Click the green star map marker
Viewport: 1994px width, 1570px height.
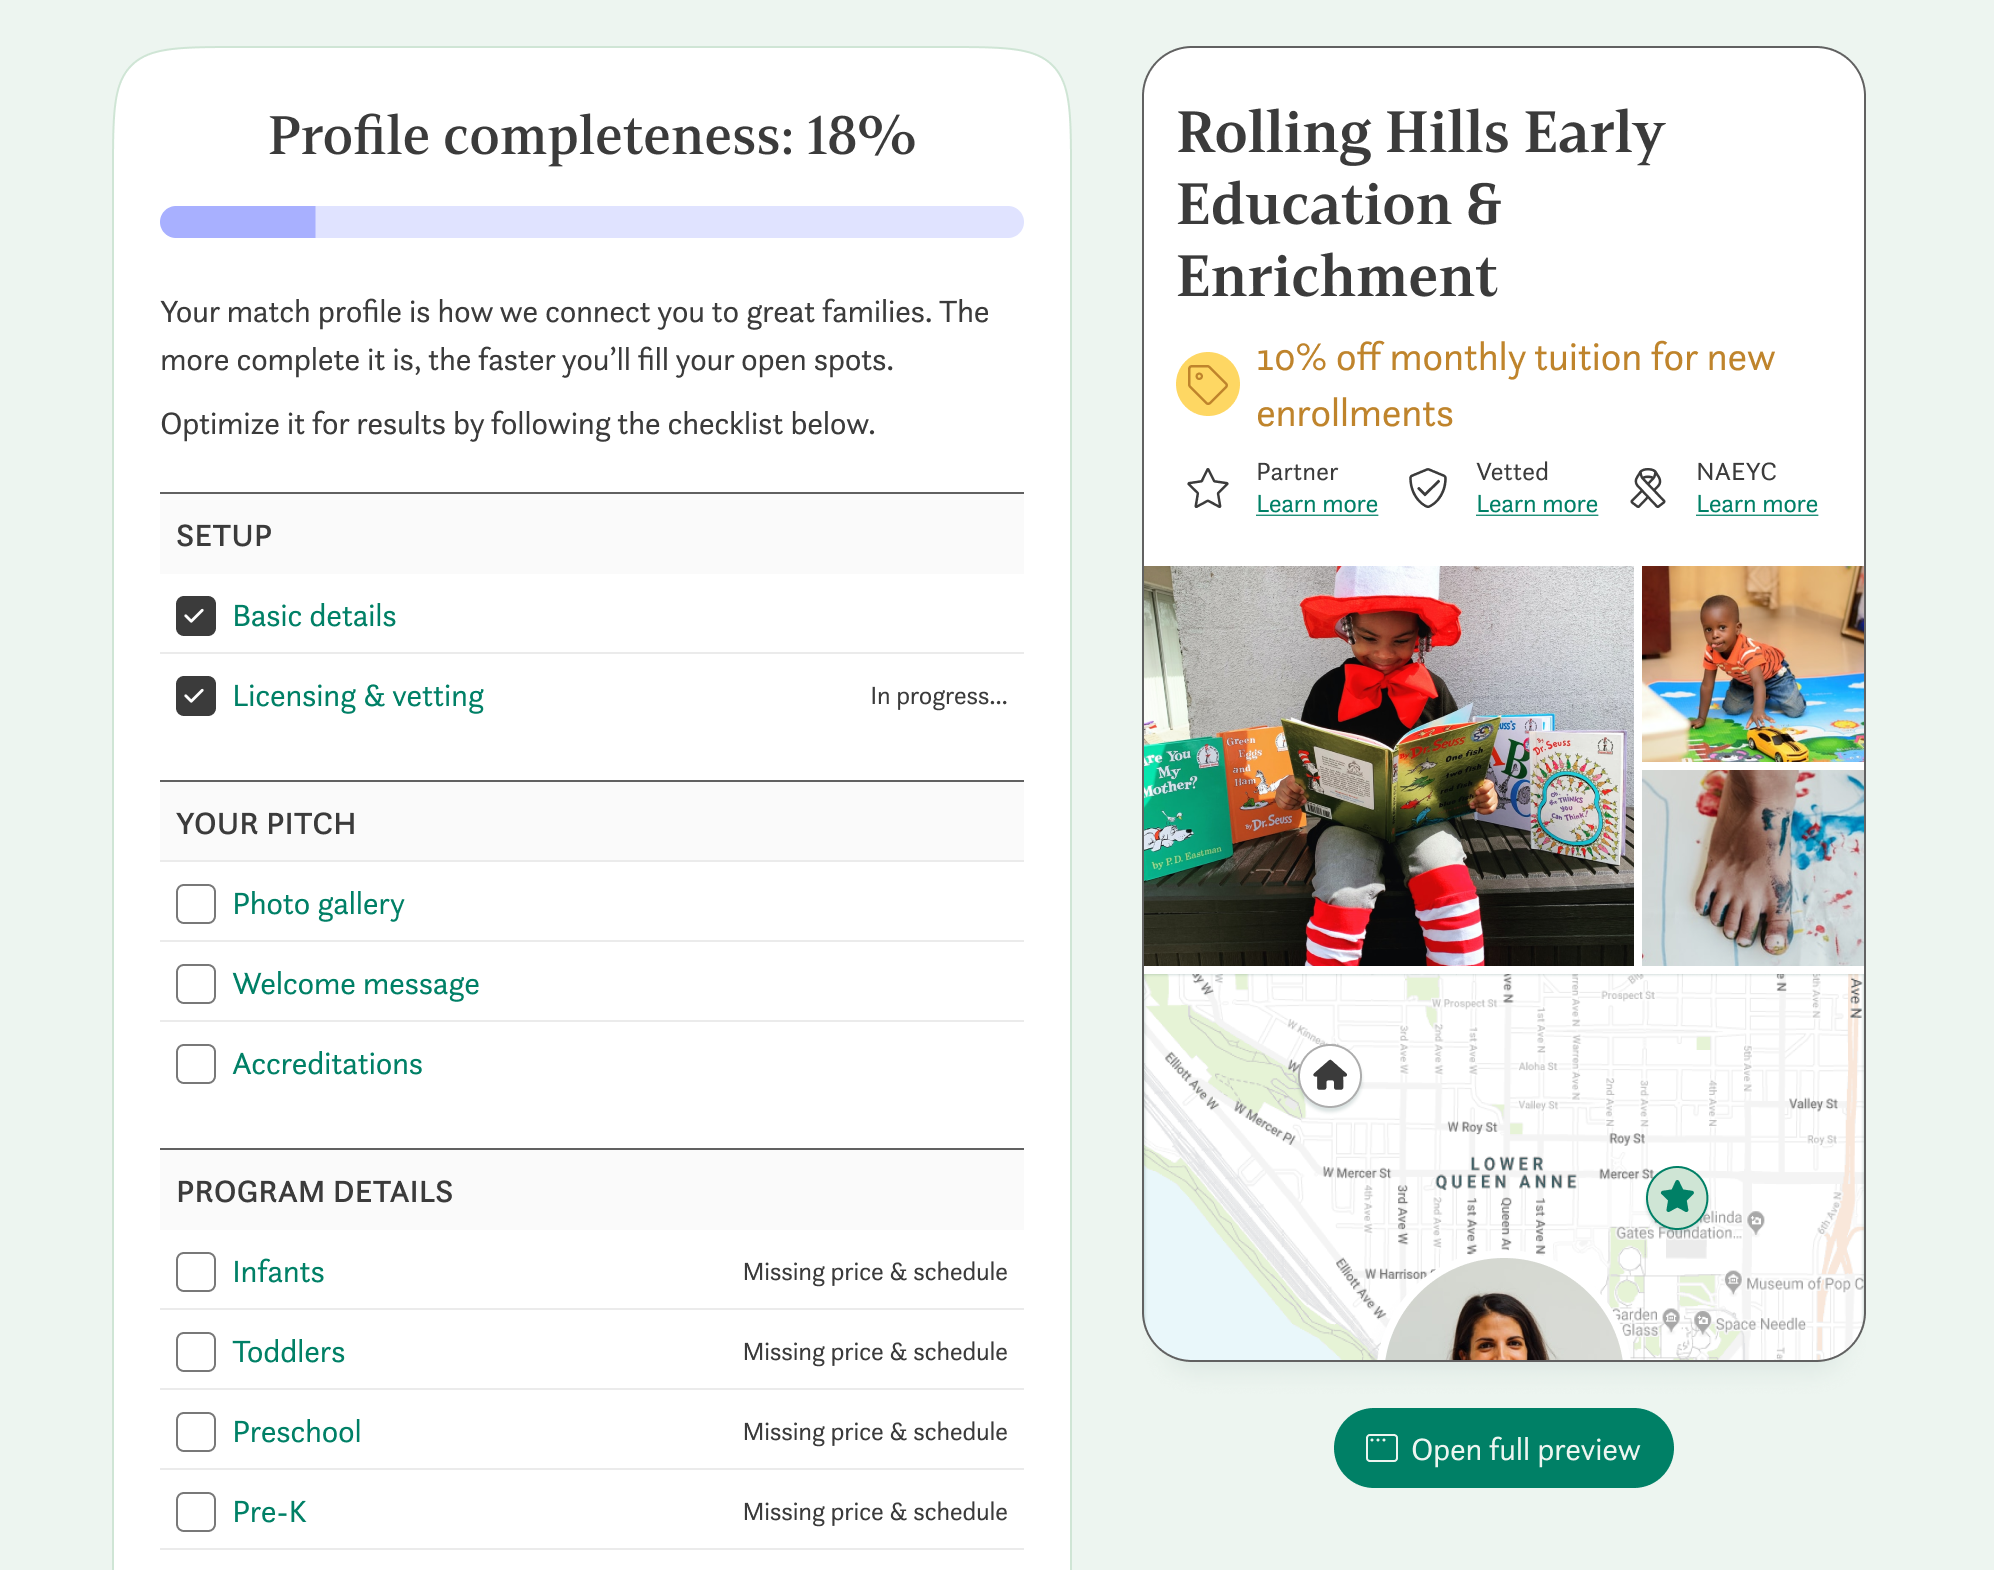1677,1197
